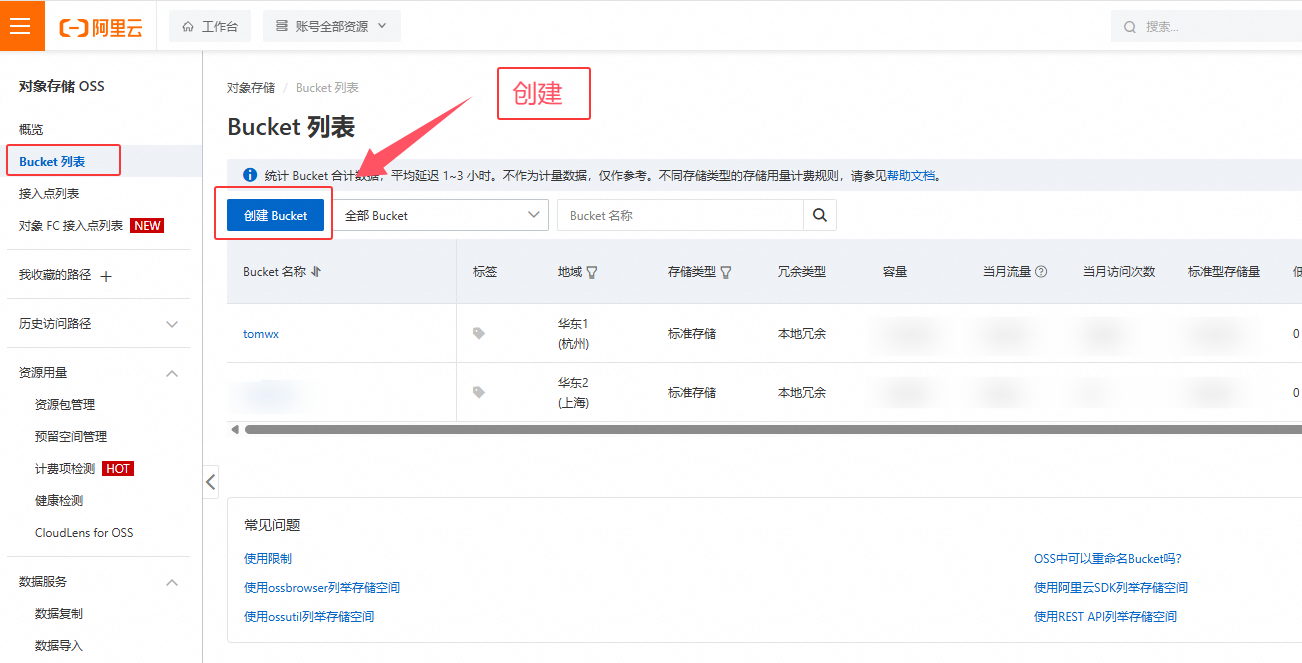Click the Bucket name search magnifier button
This screenshot has width=1302, height=663.
click(x=820, y=215)
